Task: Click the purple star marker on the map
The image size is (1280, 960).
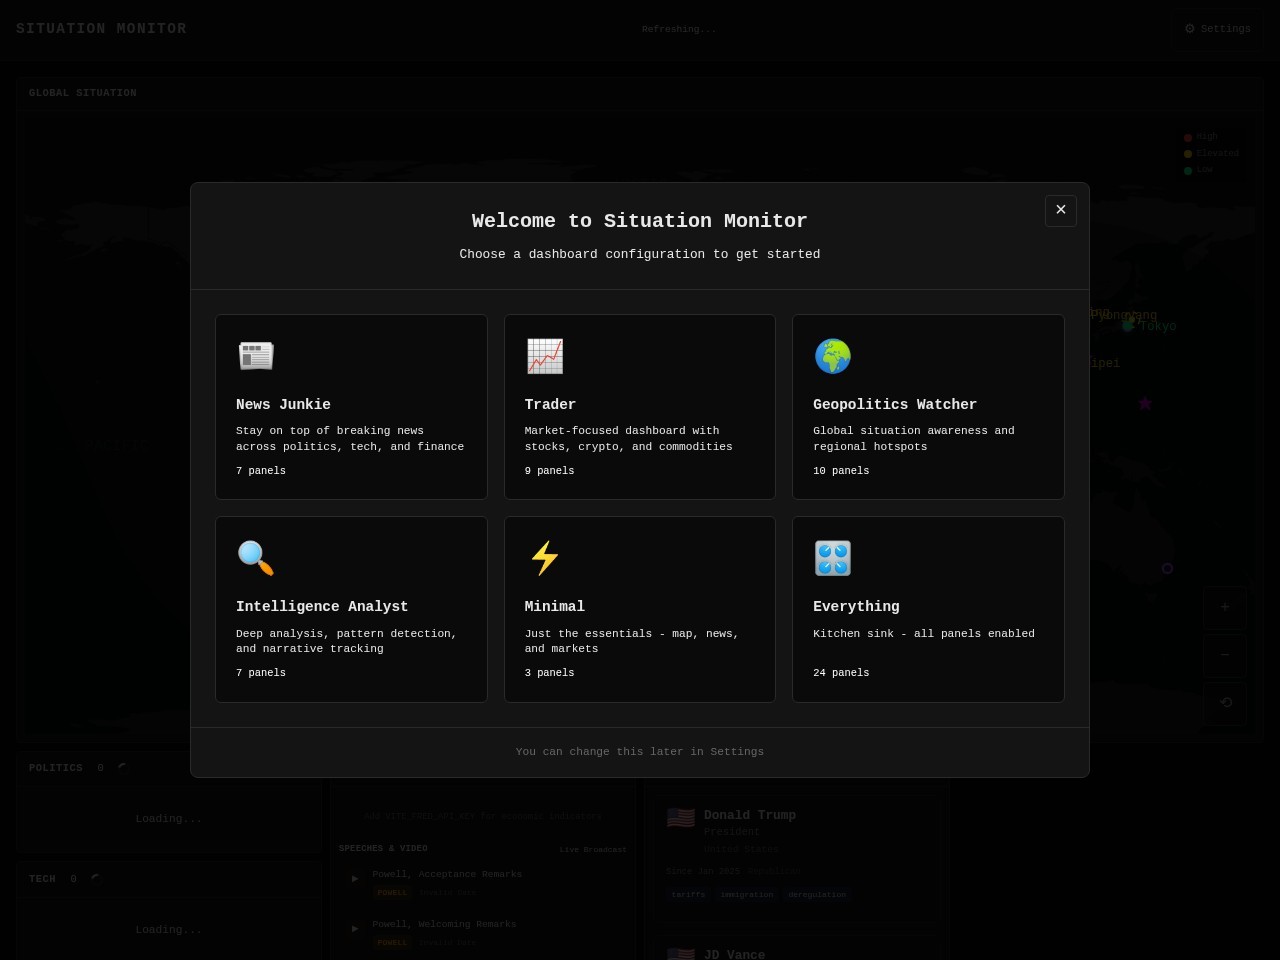Action: 1145,403
